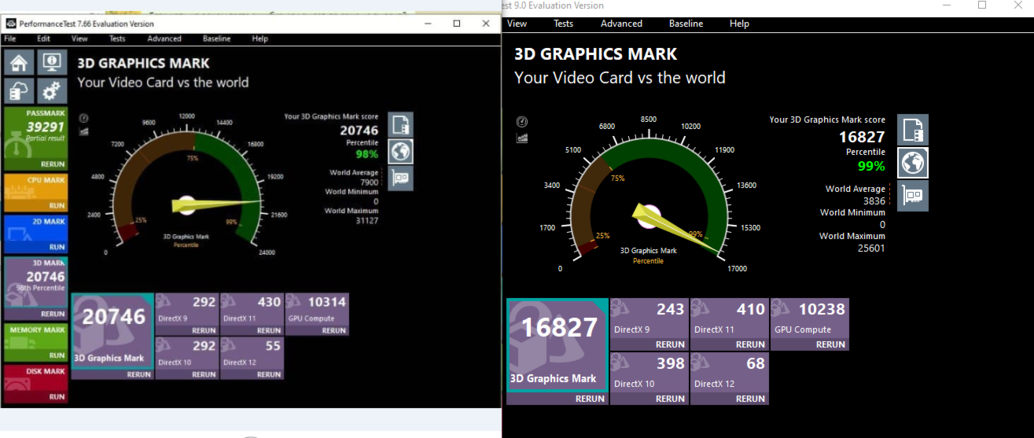Image resolution: width=1034 pixels, height=438 pixels.
Task: Rerun DirectX 9 scoring 243
Action: click(670, 344)
